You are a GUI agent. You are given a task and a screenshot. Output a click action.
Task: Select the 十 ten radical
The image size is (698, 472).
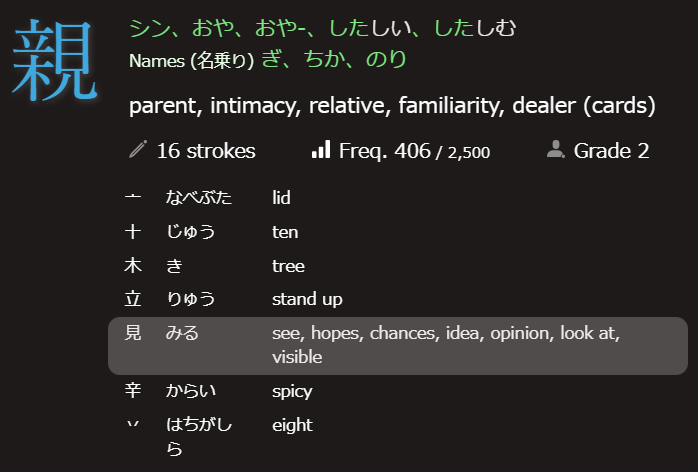pos(132,232)
